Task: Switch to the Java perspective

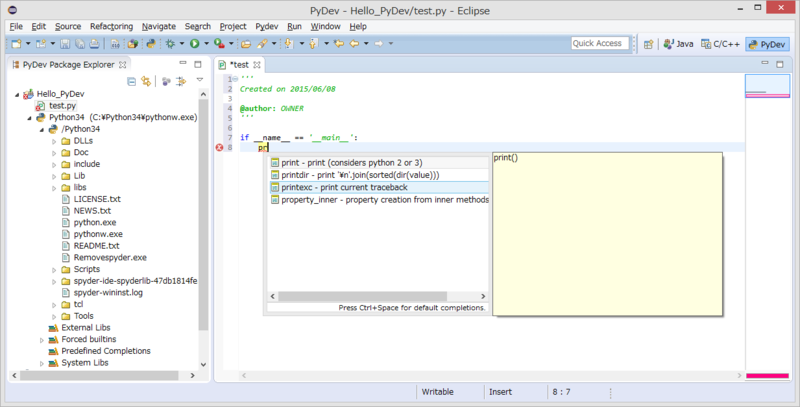Action: (678, 44)
